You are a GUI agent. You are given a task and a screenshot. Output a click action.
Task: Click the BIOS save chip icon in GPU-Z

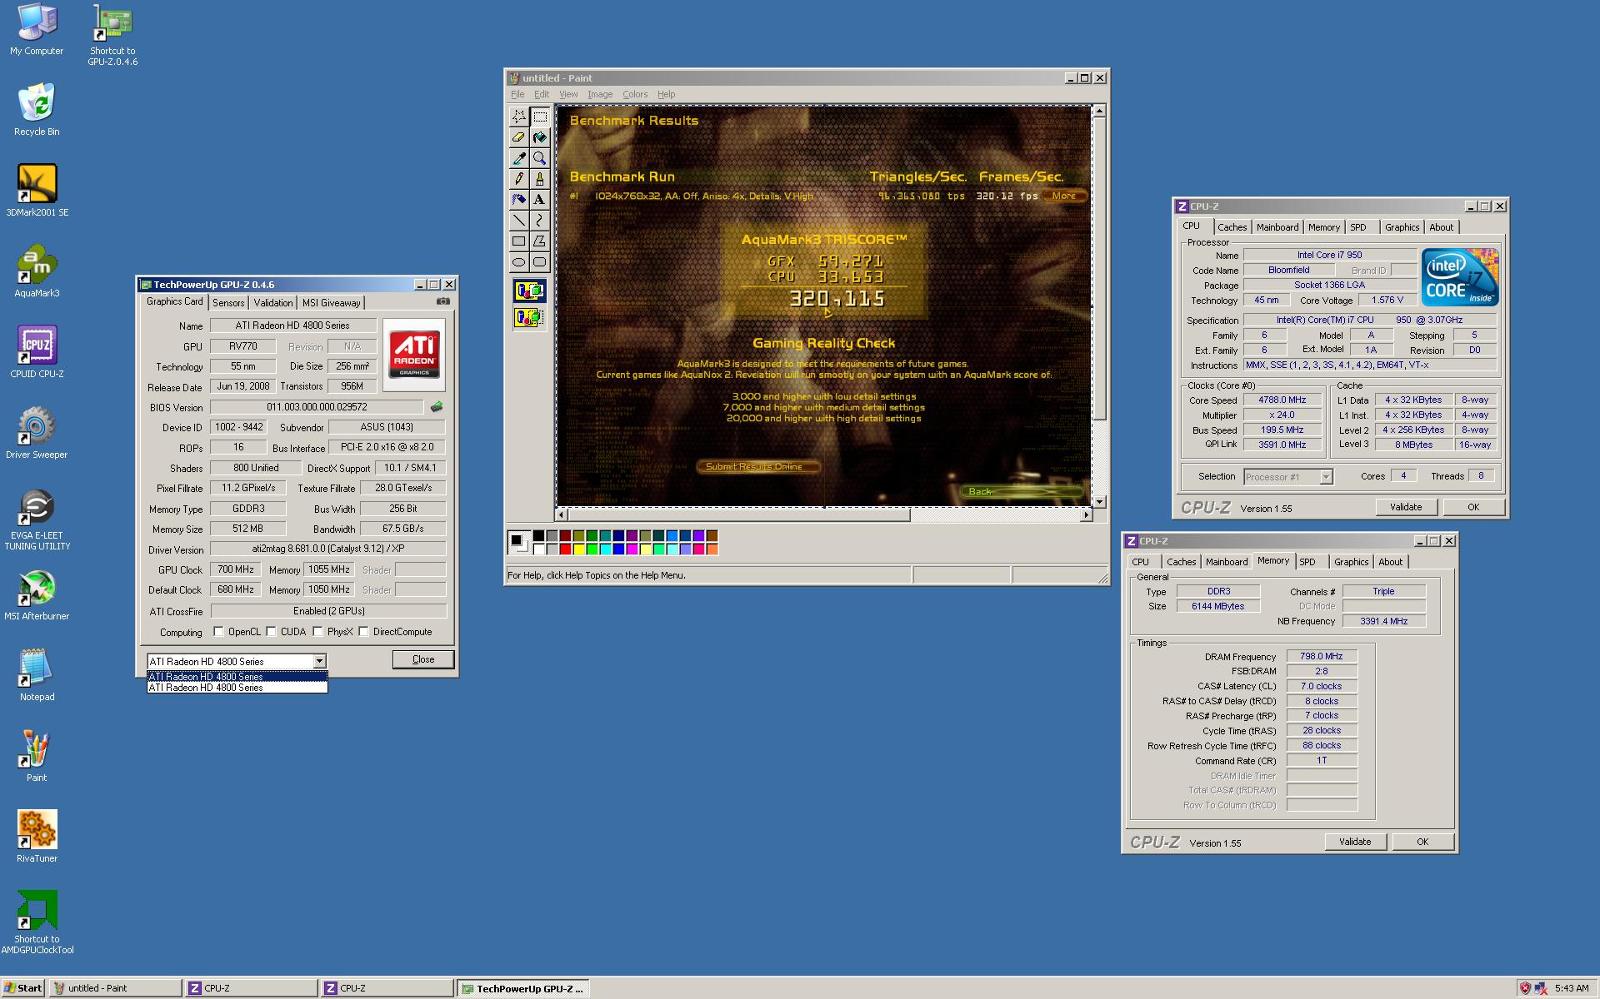(x=436, y=407)
